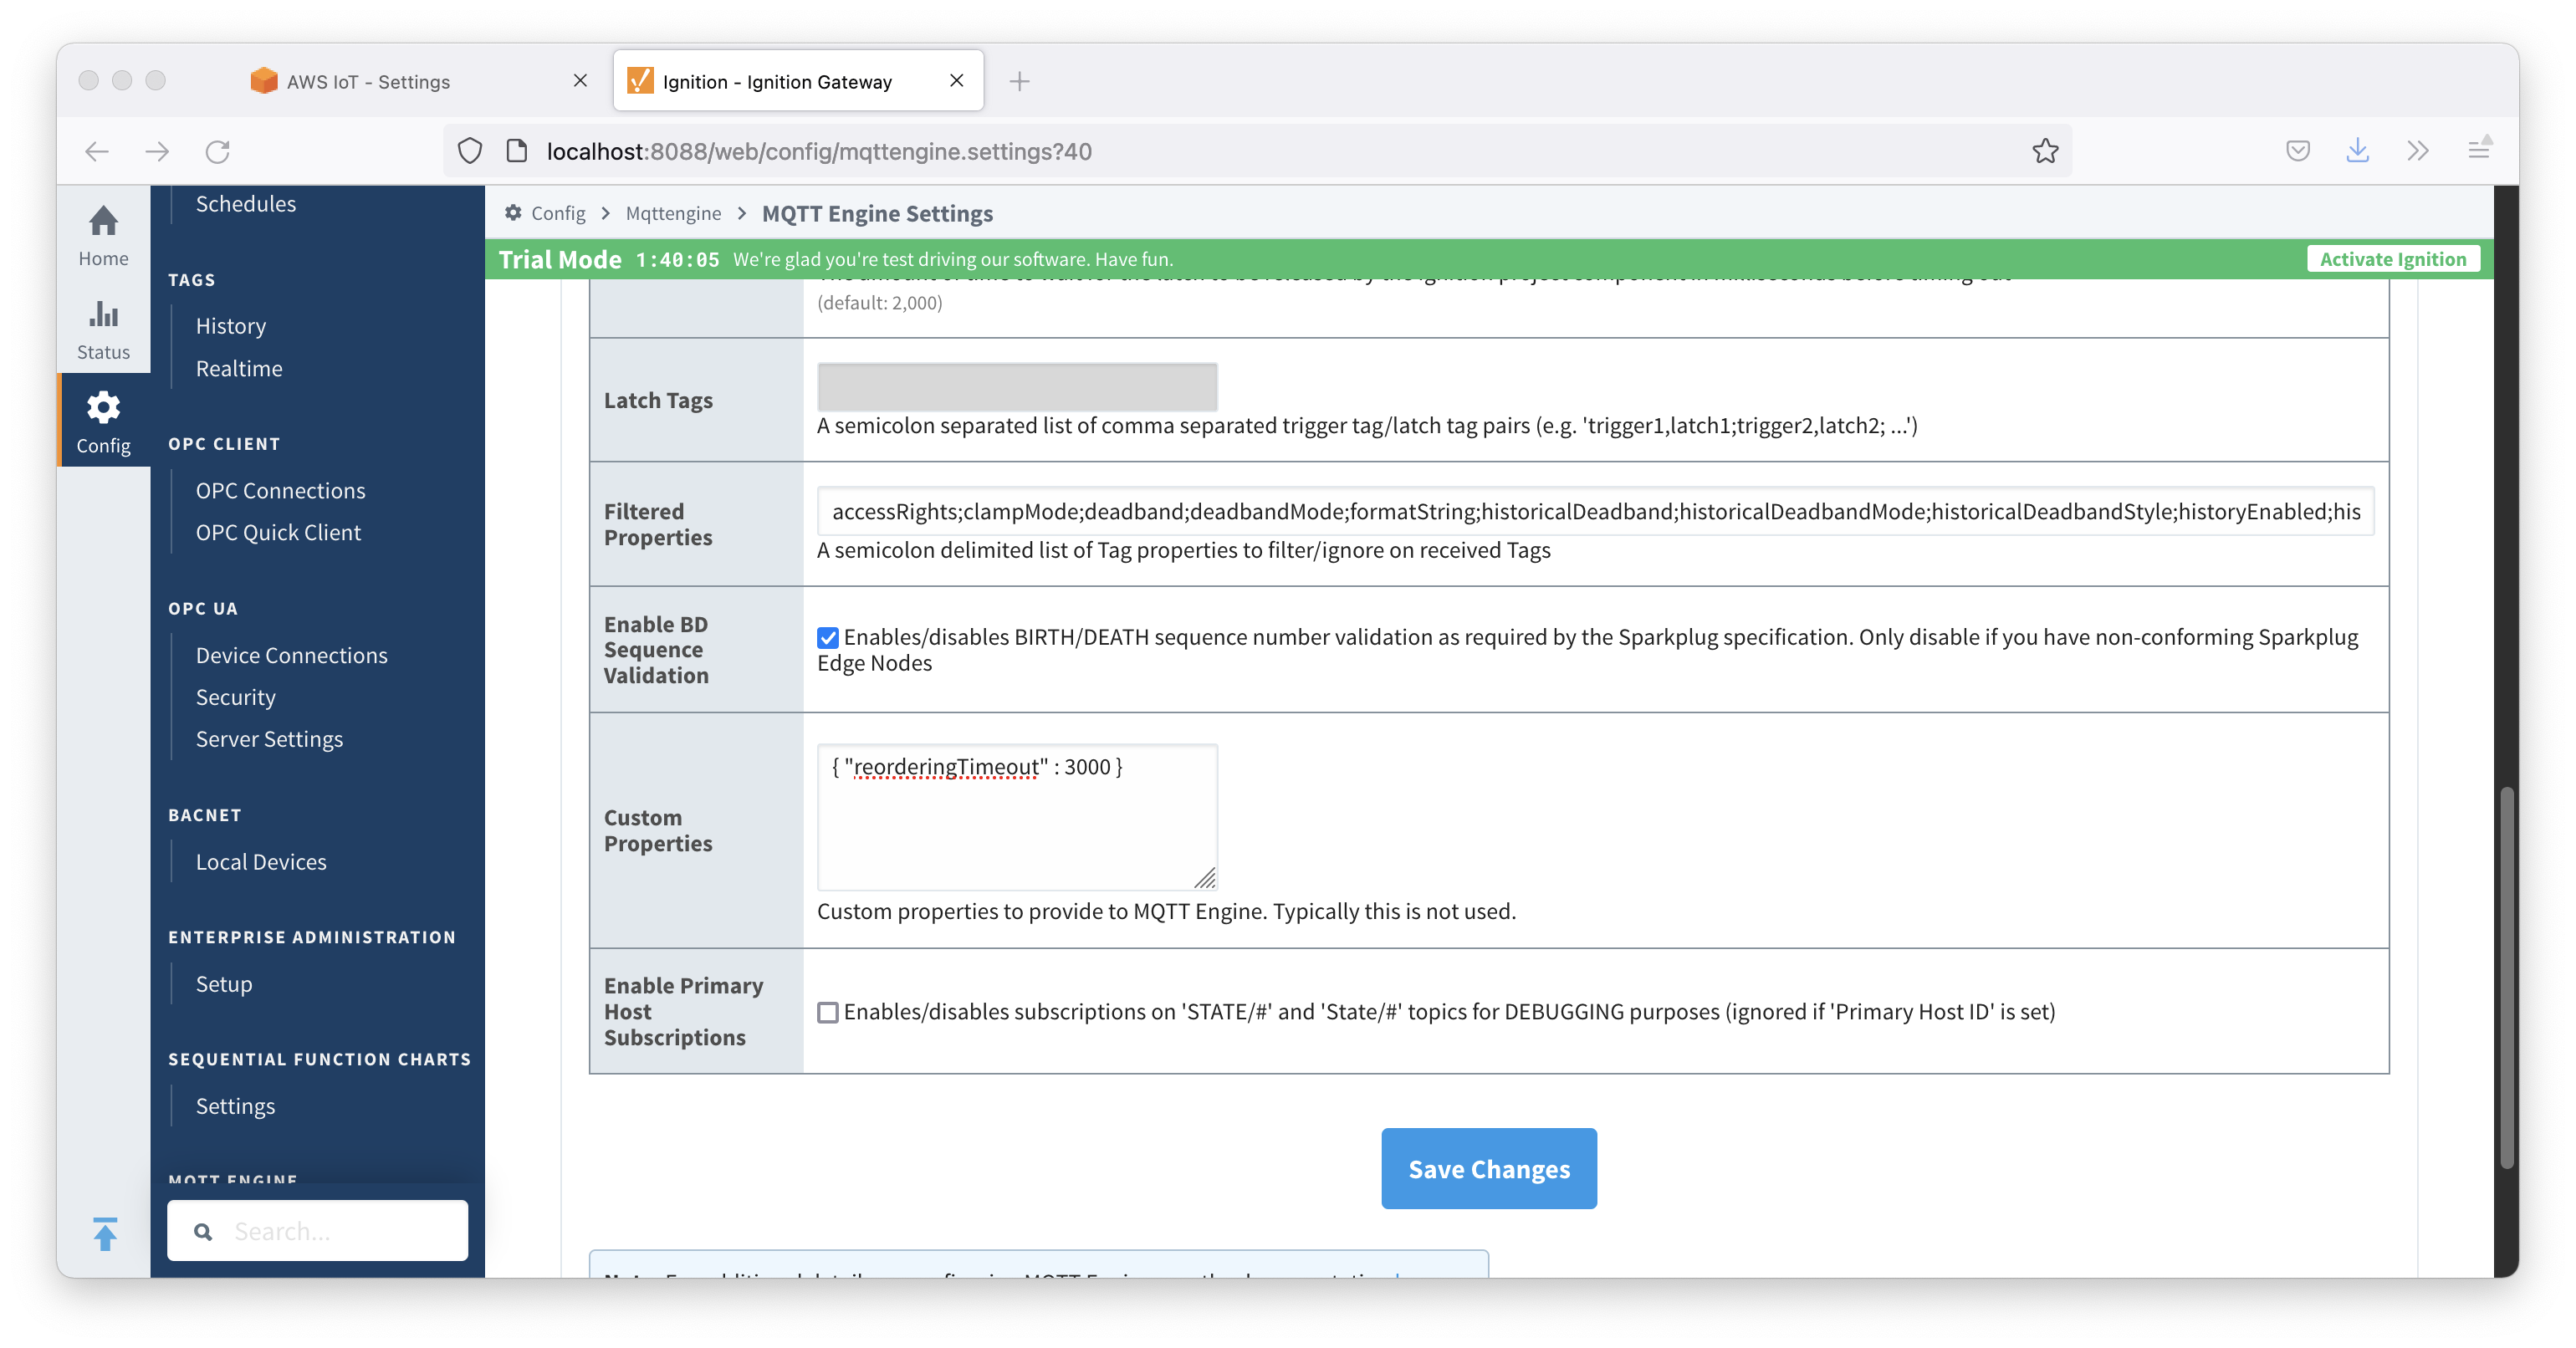The height and width of the screenshot is (1348, 2576).
Task: Click the Save Changes button
Action: pyautogui.click(x=1488, y=1169)
